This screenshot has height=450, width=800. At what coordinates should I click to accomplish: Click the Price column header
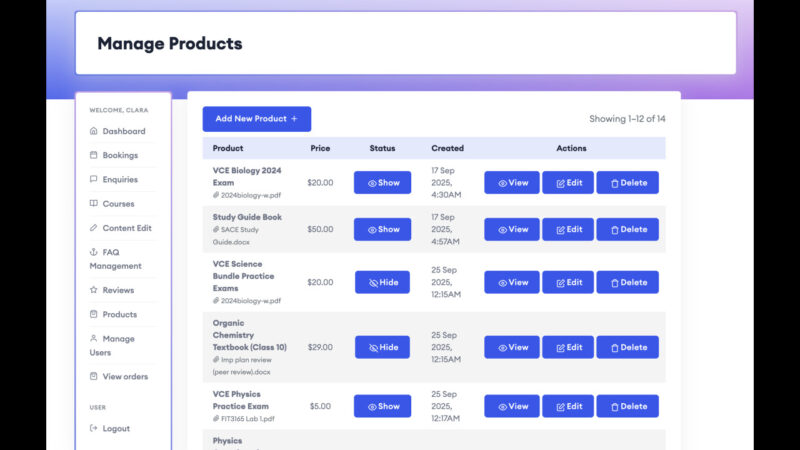320,148
